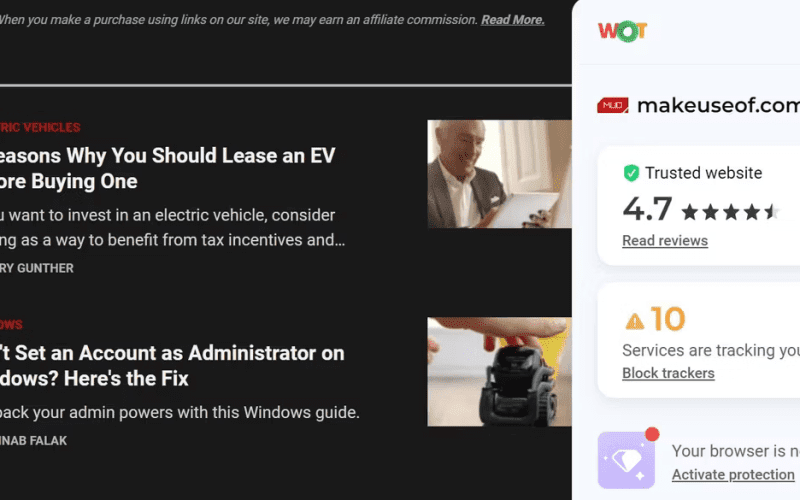The height and width of the screenshot is (500, 800).
Task: Click the 4.7 star rating stars
Action: 730,211
